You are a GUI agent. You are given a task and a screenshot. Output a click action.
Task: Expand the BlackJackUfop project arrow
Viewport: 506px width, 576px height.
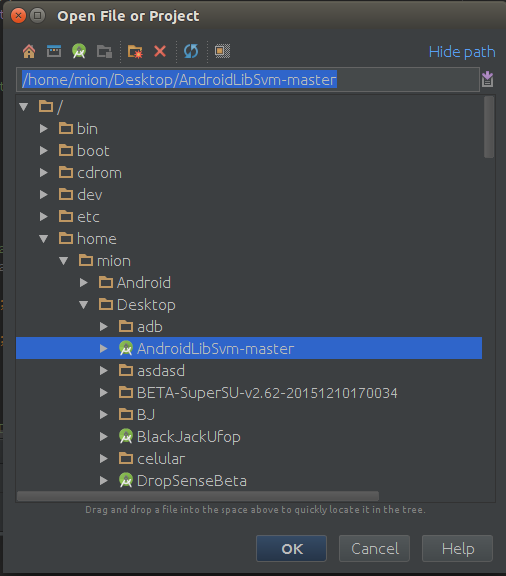click(x=104, y=436)
